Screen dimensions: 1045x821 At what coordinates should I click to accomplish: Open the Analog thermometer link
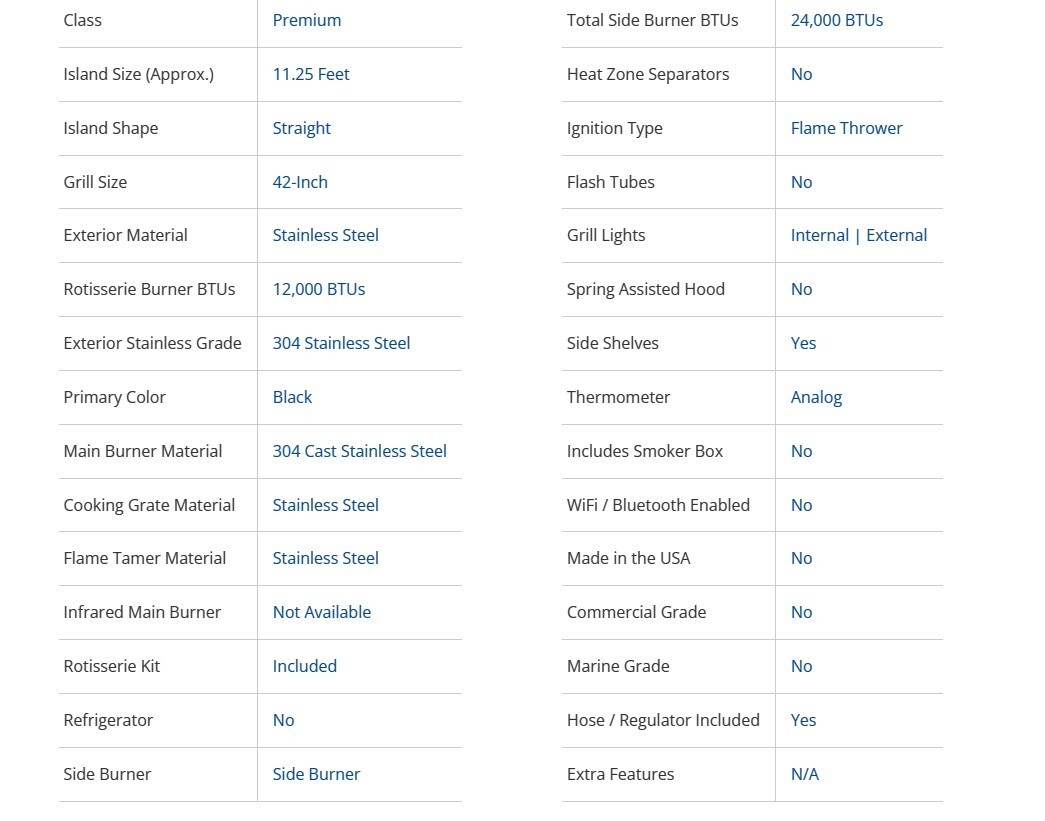pos(816,397)
